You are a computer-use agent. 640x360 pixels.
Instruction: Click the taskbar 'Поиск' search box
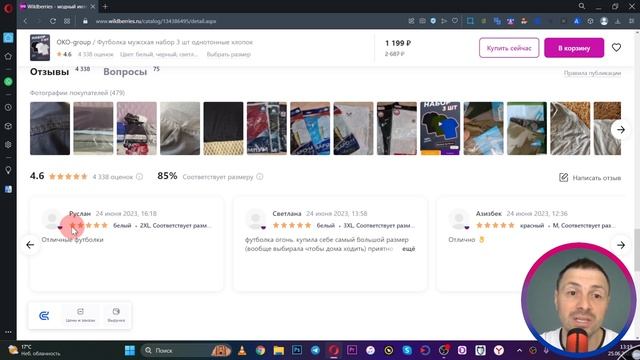point(186,350)
